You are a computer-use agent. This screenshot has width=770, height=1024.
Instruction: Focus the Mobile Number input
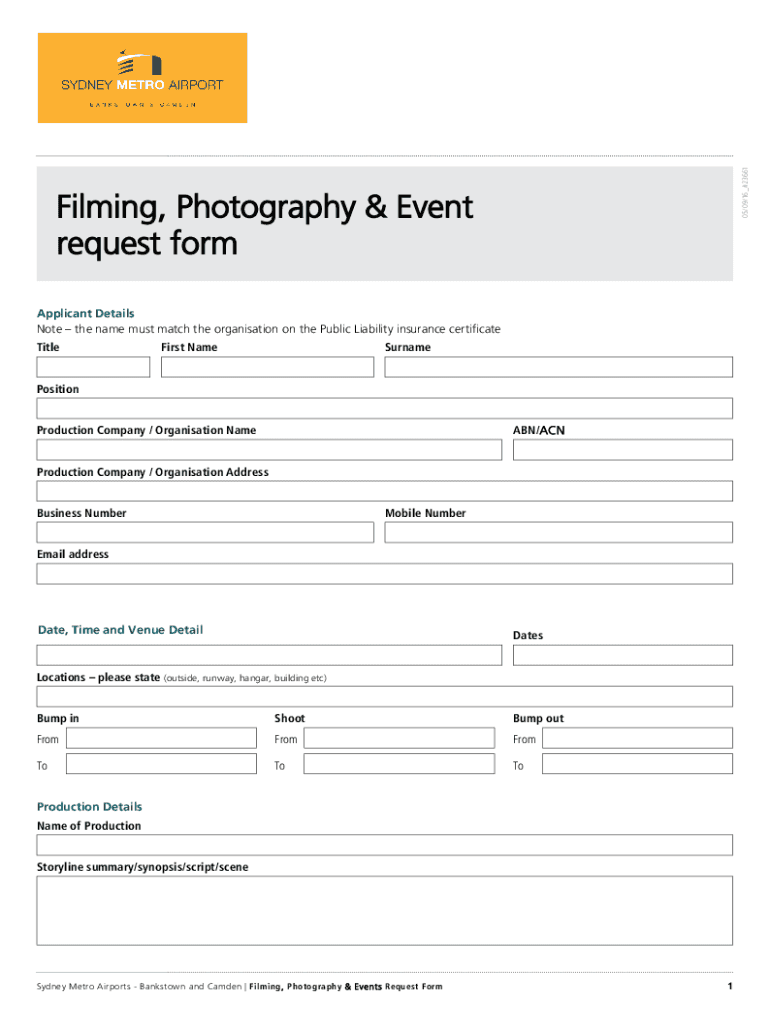click(x=558, y=532)
